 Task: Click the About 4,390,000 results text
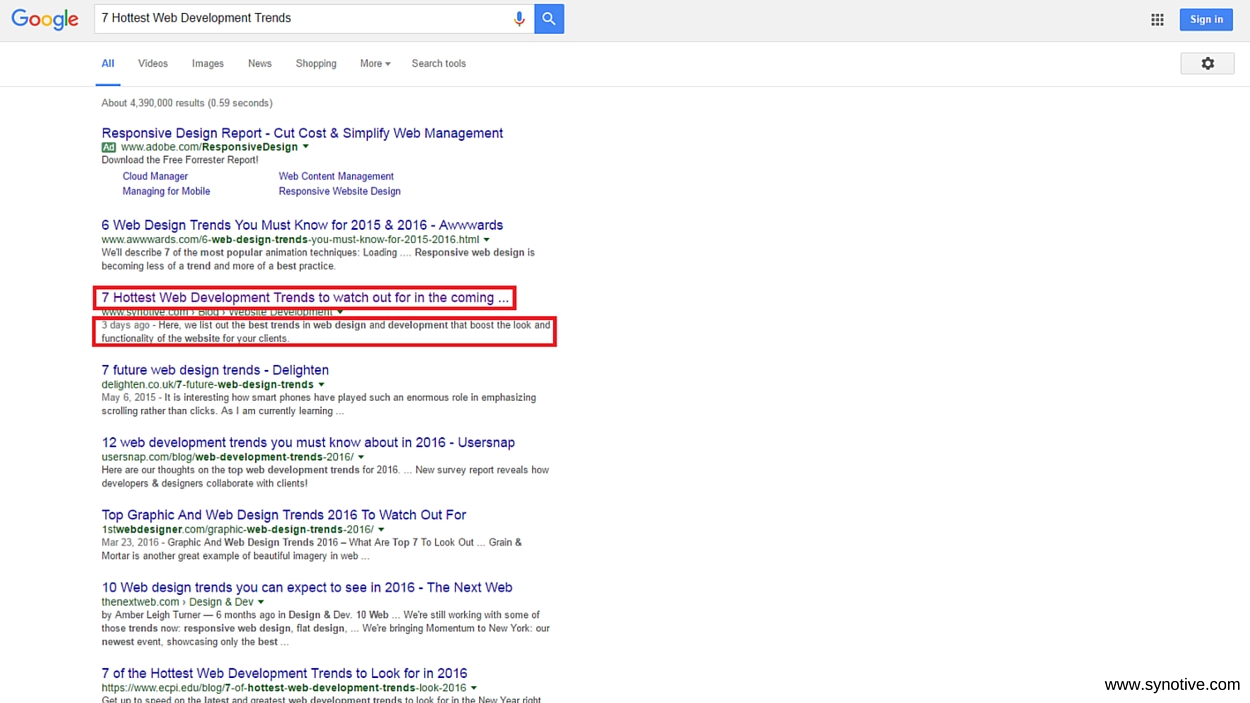[187, 103]
